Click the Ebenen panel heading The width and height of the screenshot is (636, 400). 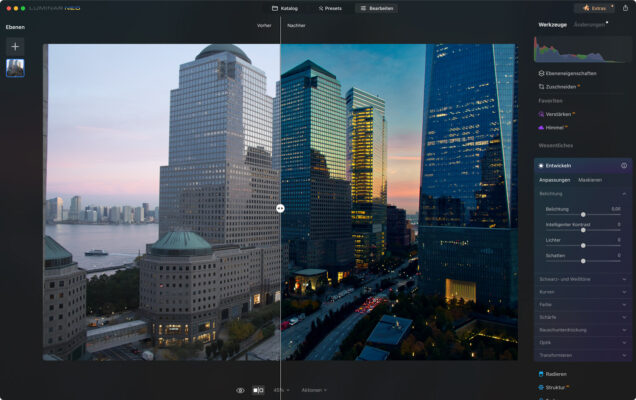pyautogui.click(x=15, y=27)
